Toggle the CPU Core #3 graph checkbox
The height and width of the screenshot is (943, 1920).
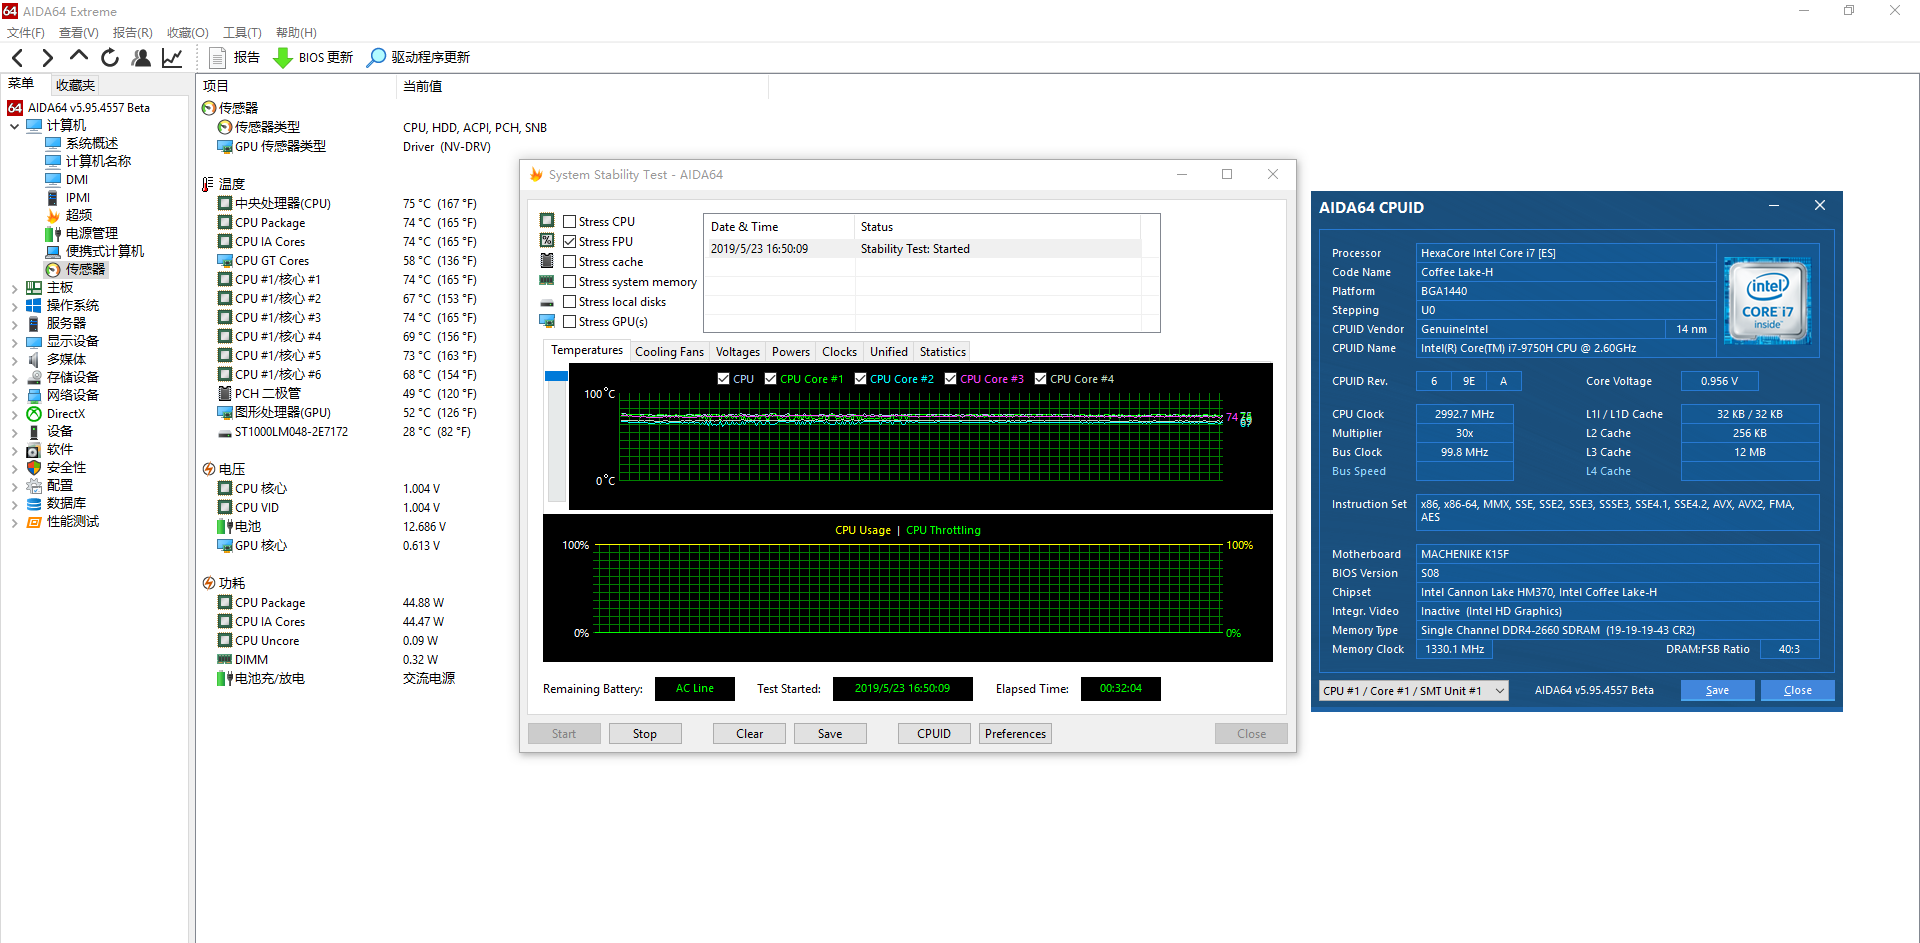click(x=951, y=379)
